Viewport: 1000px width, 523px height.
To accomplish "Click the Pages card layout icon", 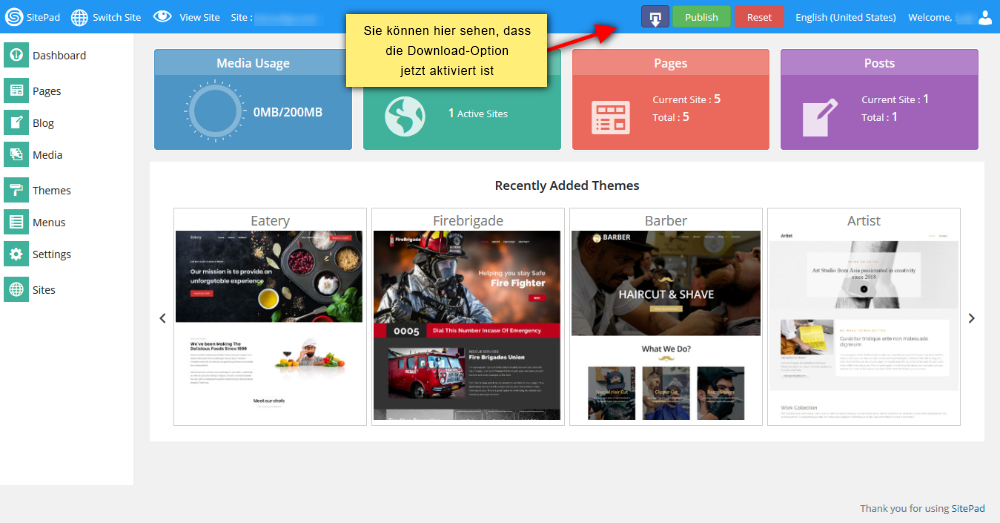I will click(610, 117).
